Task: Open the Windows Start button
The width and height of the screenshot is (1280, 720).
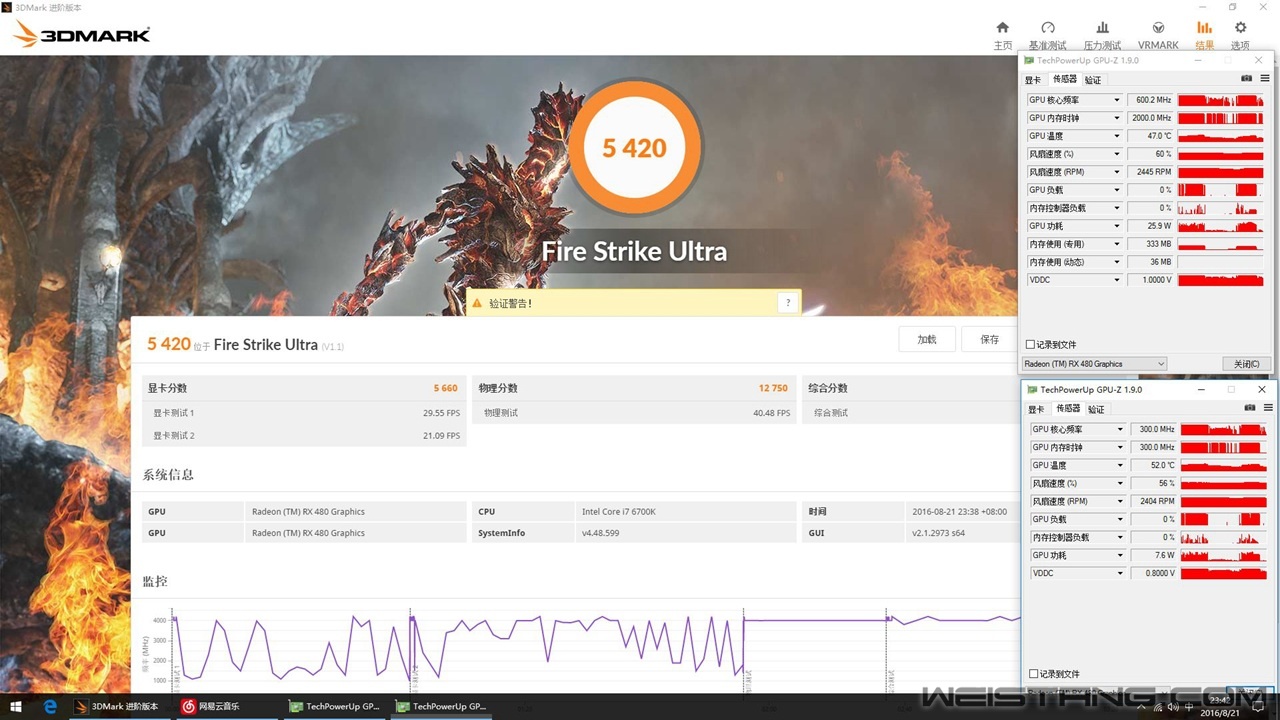Action: coord(16,706)
